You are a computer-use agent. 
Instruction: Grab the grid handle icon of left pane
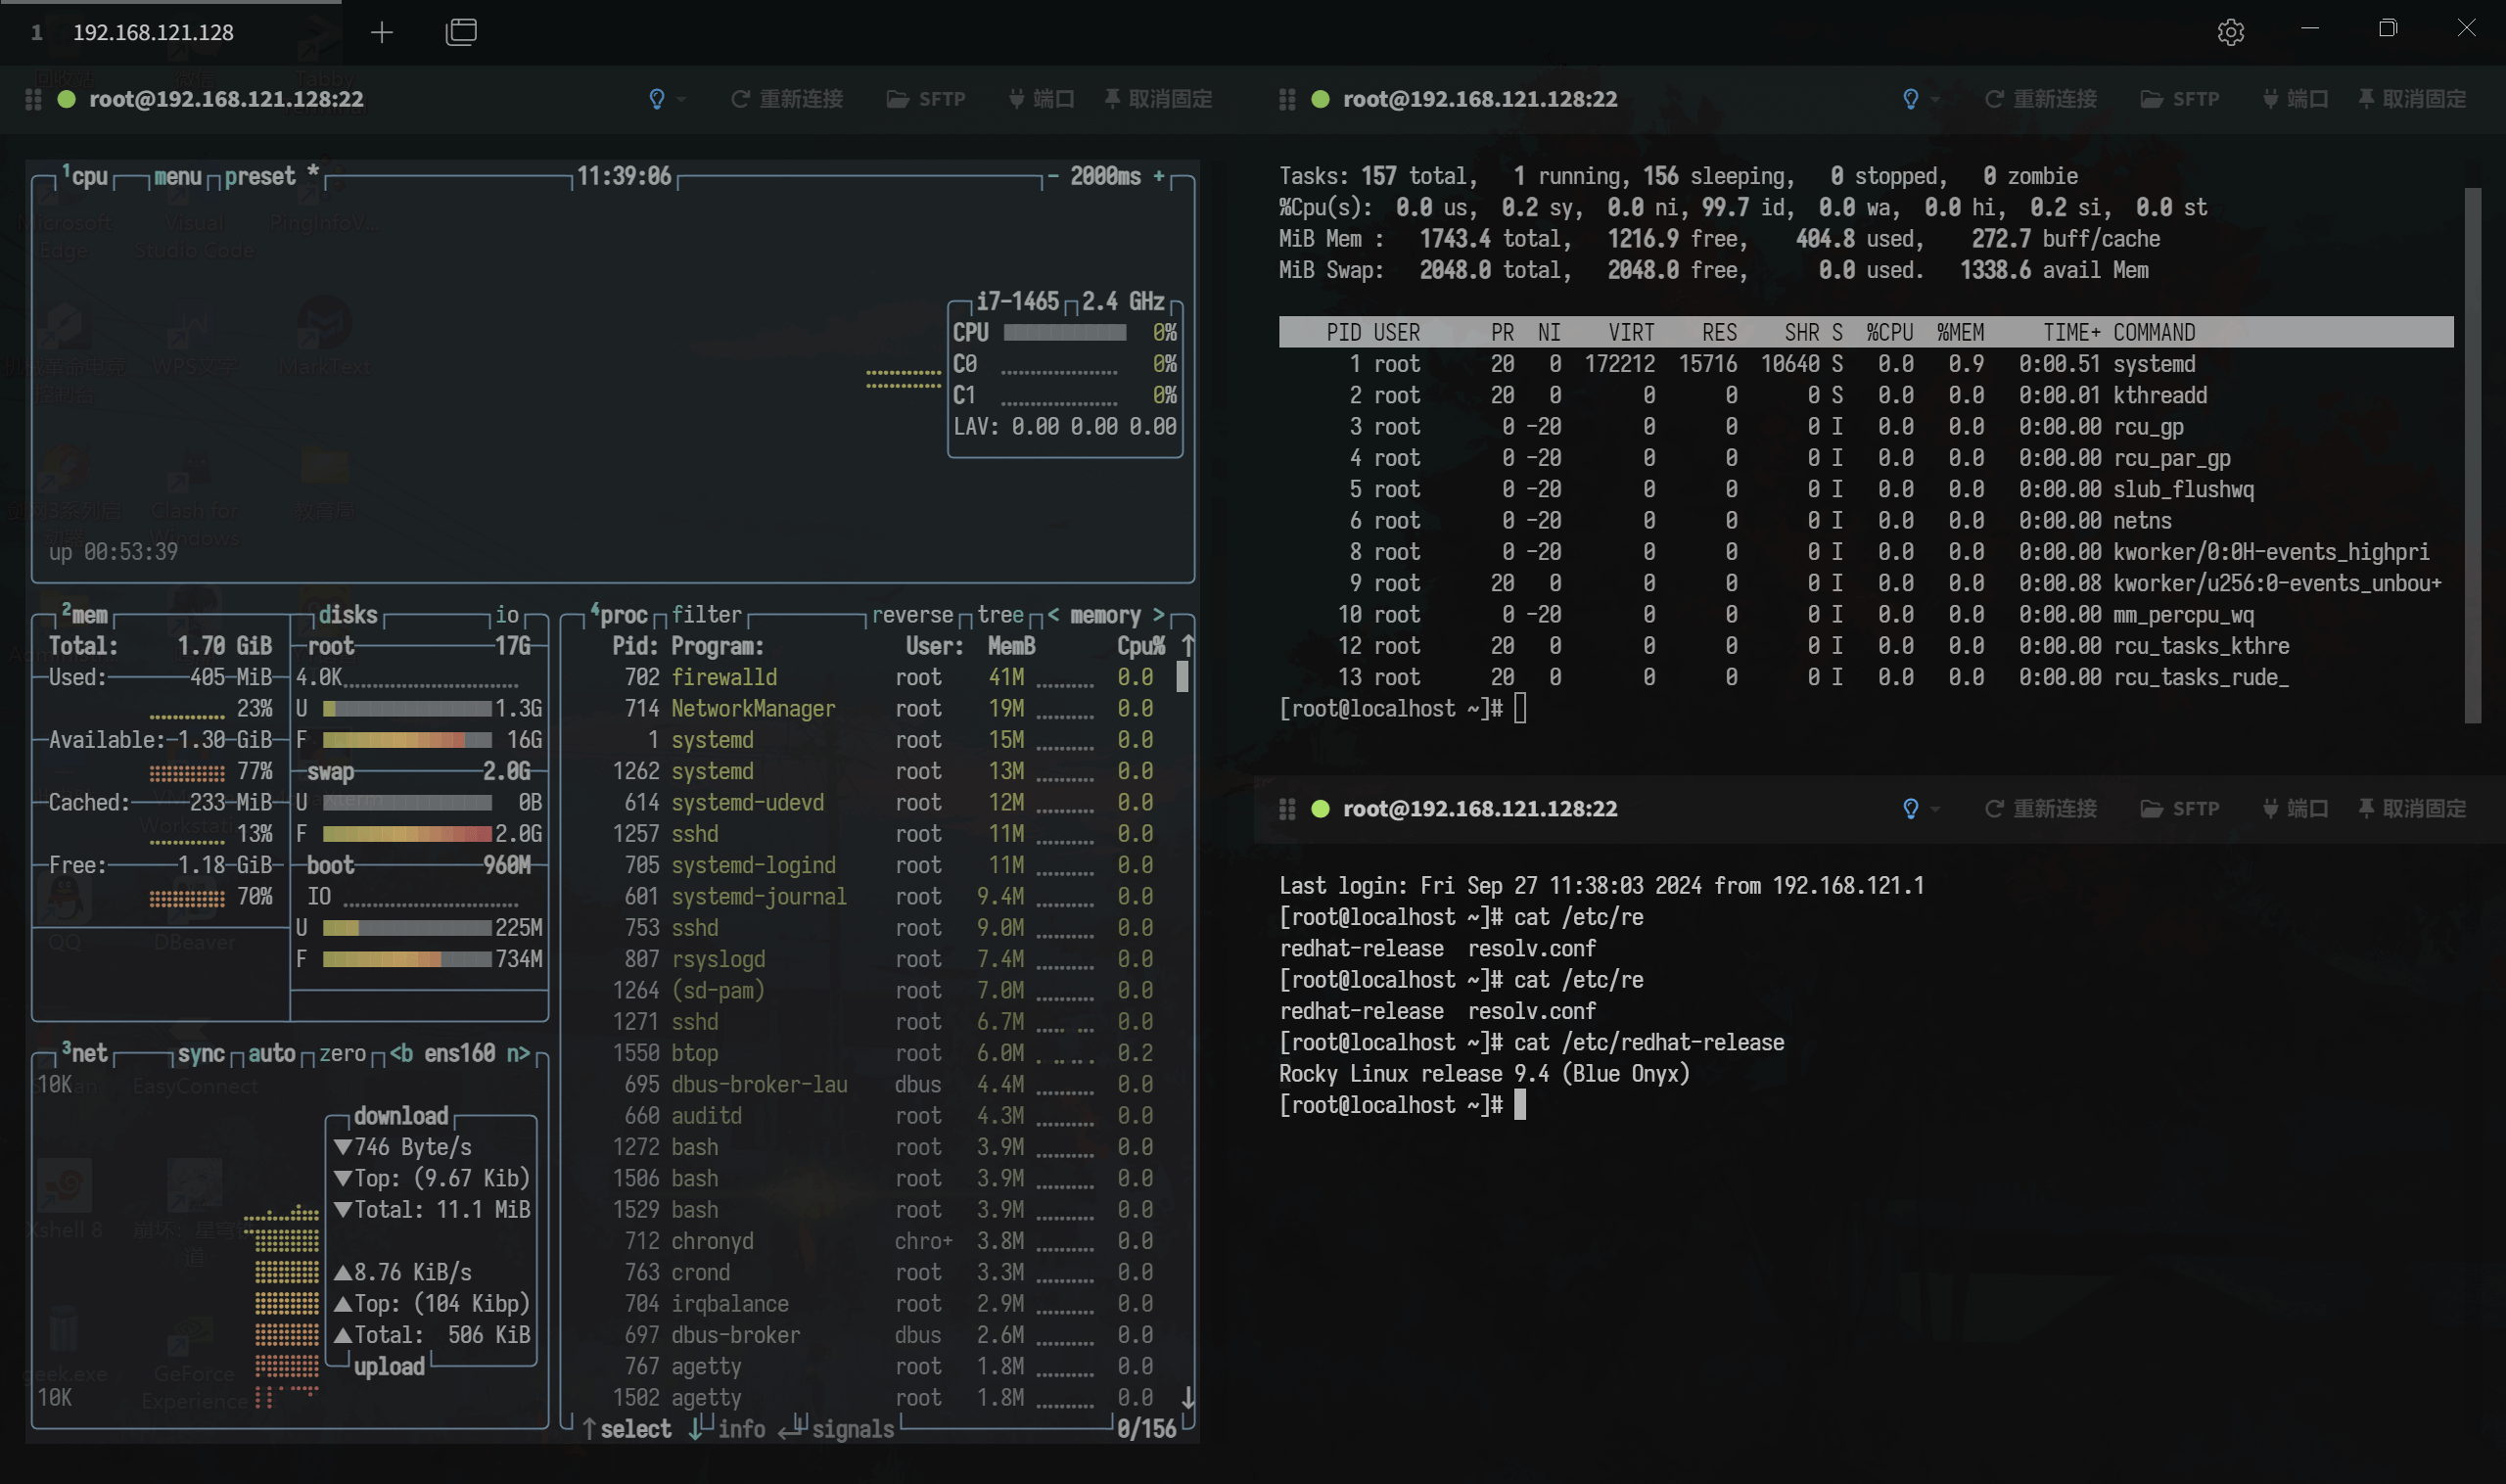click(x=33, y=99)
